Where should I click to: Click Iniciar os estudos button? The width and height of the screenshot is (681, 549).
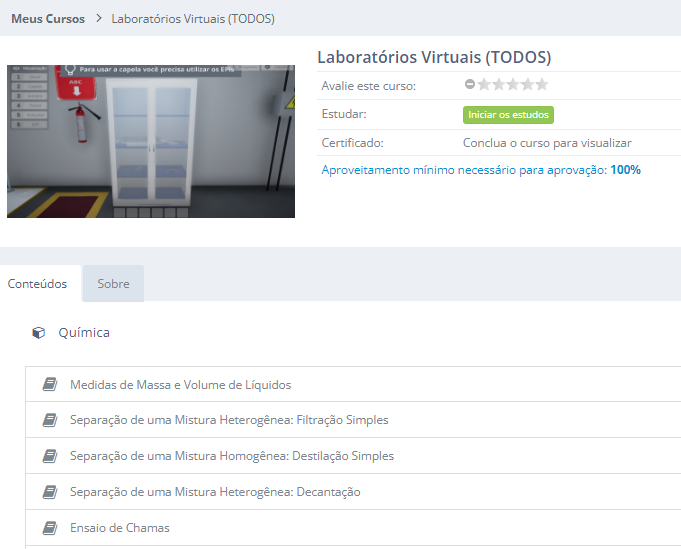[x=508, y=115]
